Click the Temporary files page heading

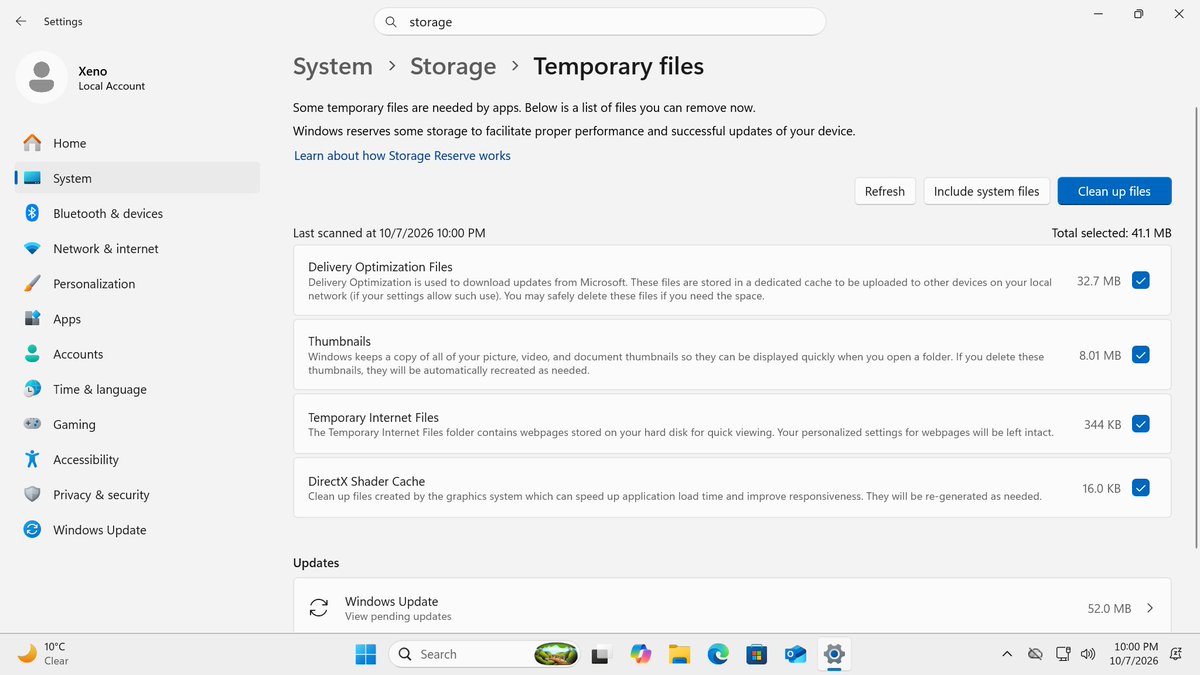pos(619,66)
